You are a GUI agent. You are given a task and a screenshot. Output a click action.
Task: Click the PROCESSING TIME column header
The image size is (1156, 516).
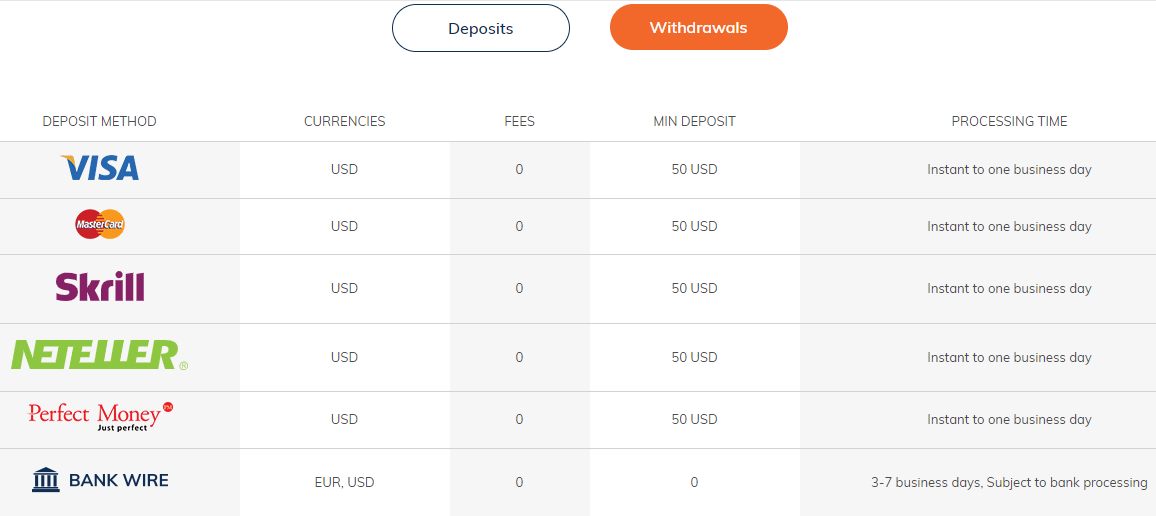[1009, 122]
